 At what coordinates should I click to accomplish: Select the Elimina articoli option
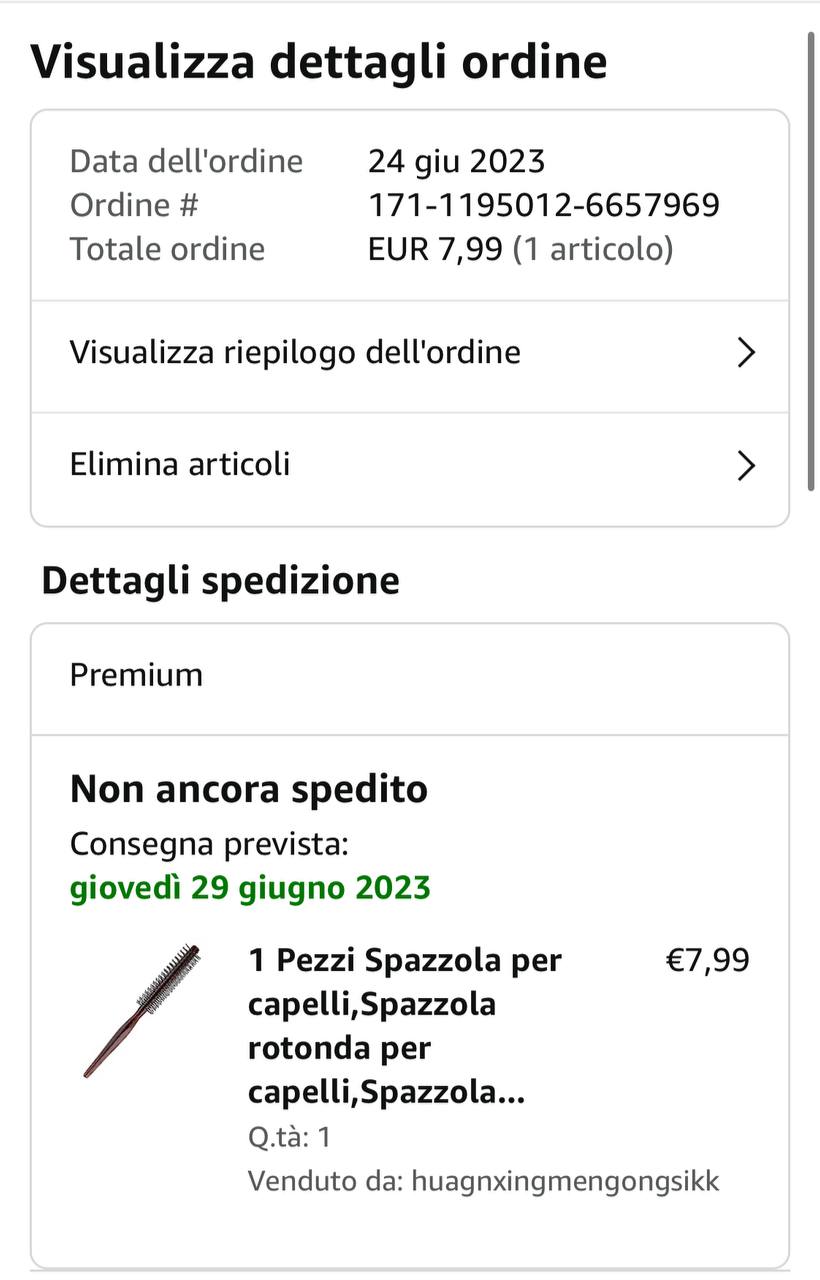(180, 465)
